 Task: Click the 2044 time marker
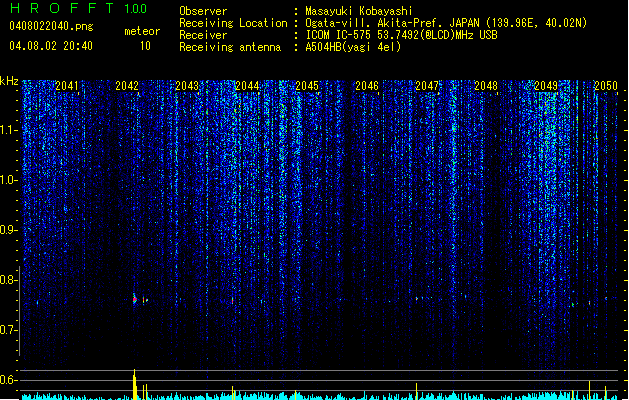click(247, 86)
